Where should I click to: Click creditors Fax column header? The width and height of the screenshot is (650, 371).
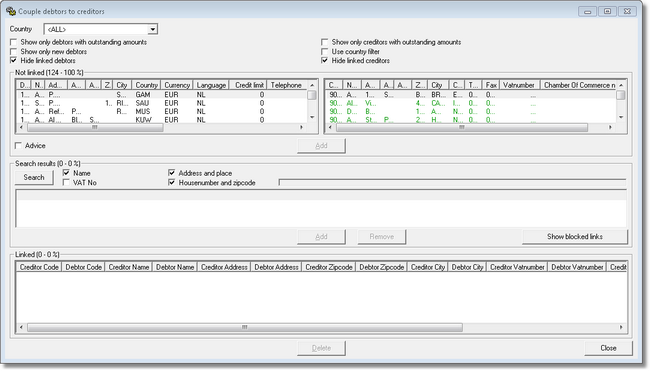[x=492, y=85]
